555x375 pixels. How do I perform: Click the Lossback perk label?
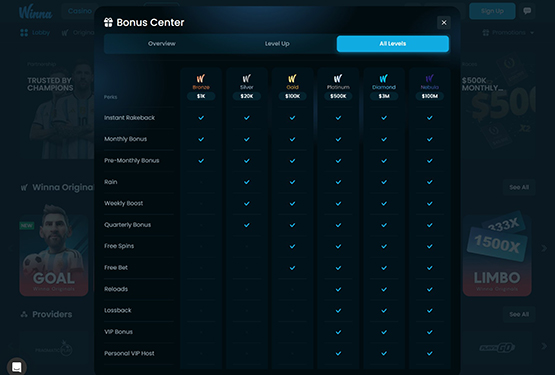pos(118,311)
